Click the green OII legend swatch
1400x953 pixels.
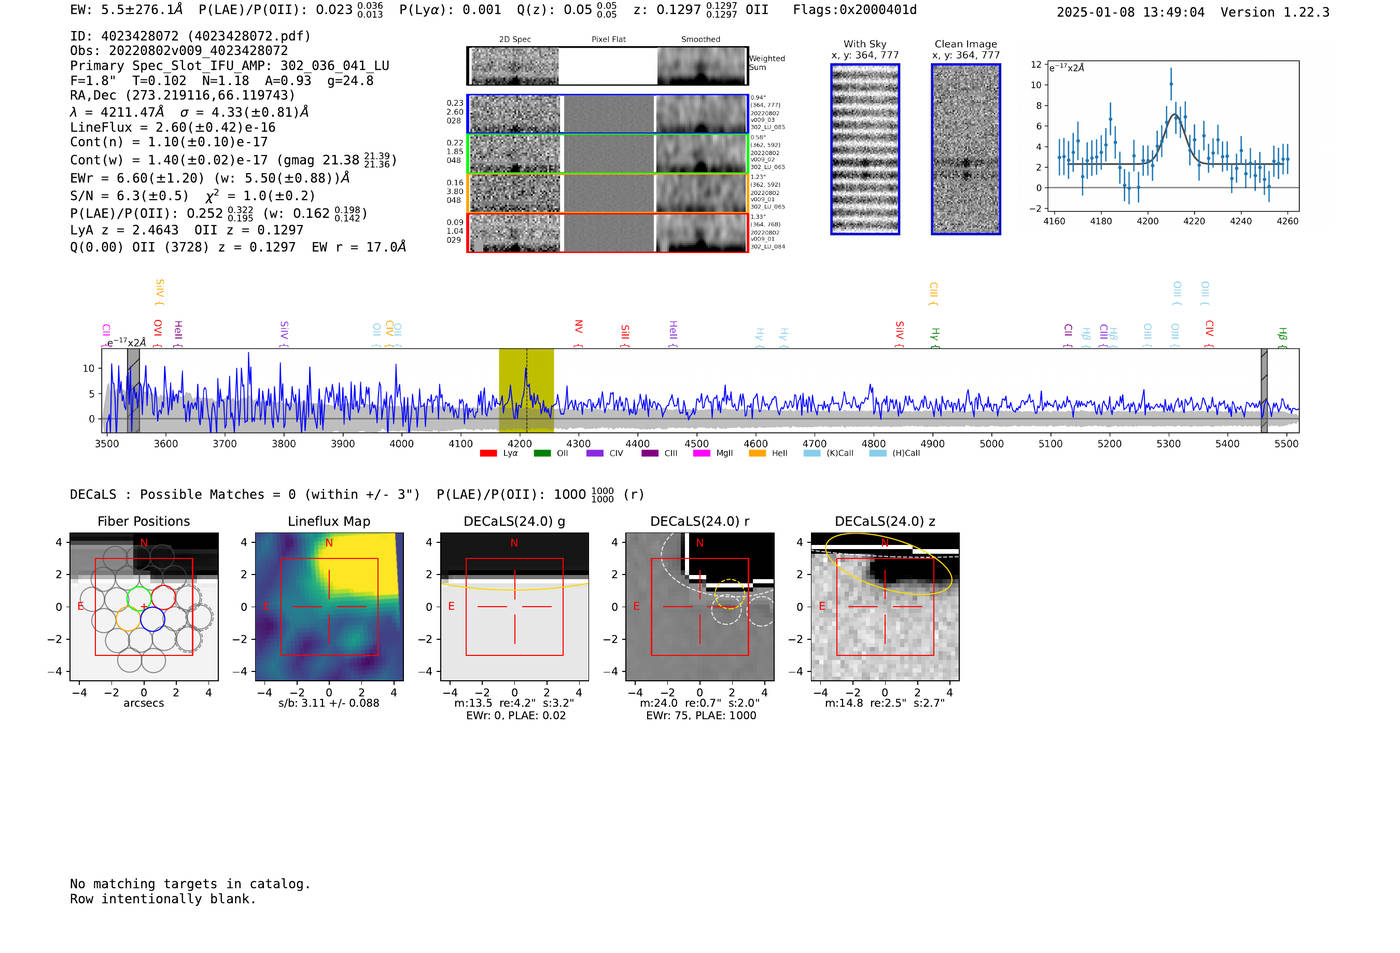click(542, 453)
